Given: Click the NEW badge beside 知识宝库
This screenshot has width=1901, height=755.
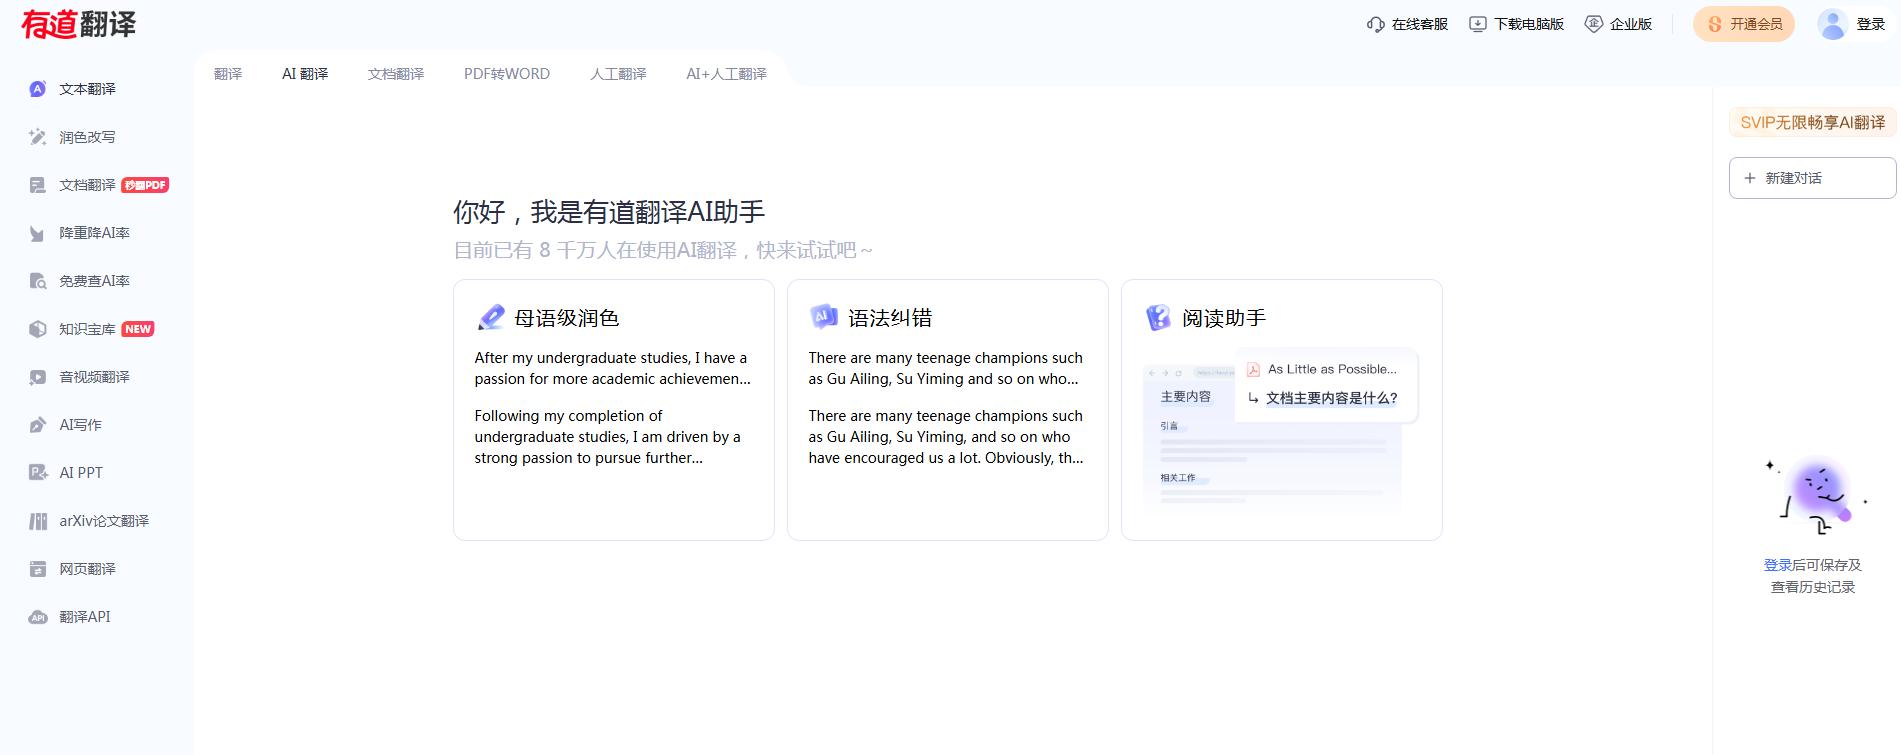Looking at the screenshot, I should (138, 329).
